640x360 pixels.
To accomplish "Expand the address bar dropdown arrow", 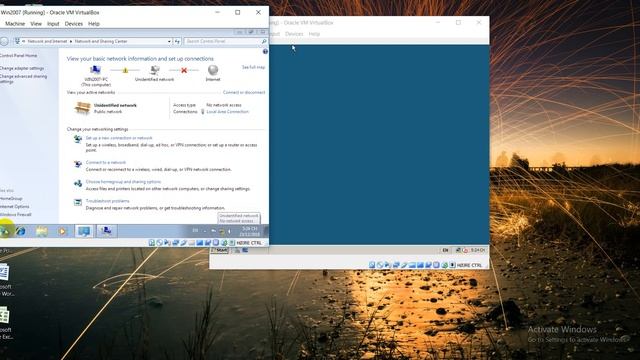I will pyautogui.click(x=169, y=41).
